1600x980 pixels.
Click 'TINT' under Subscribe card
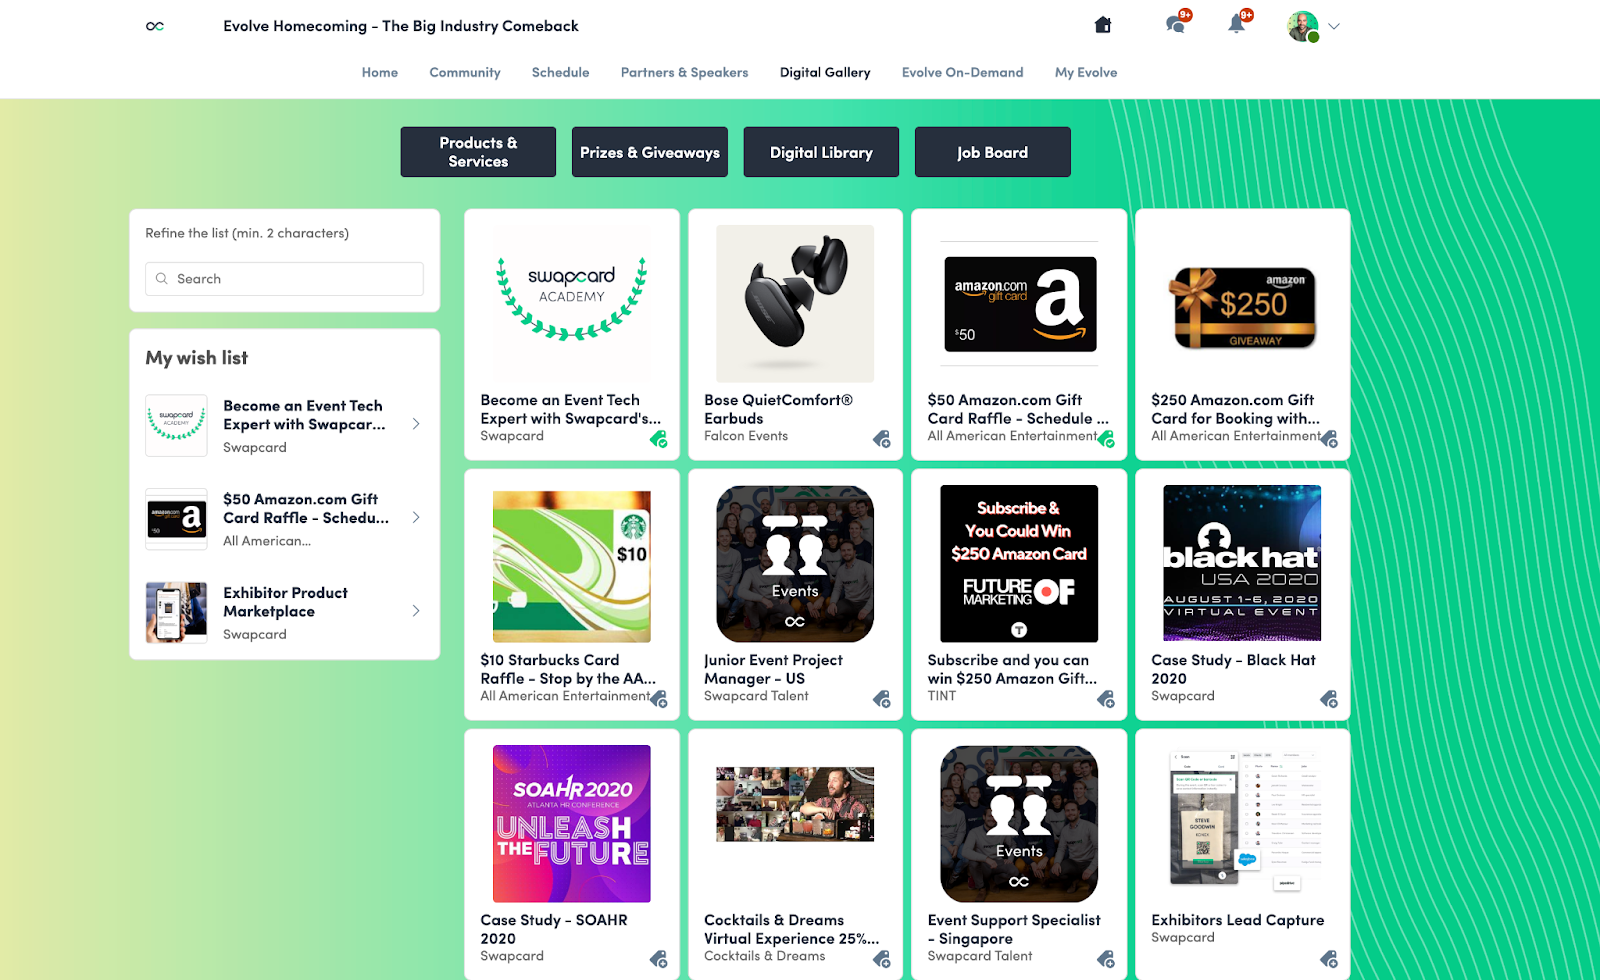pyautogui.click(x=942, y=696)
